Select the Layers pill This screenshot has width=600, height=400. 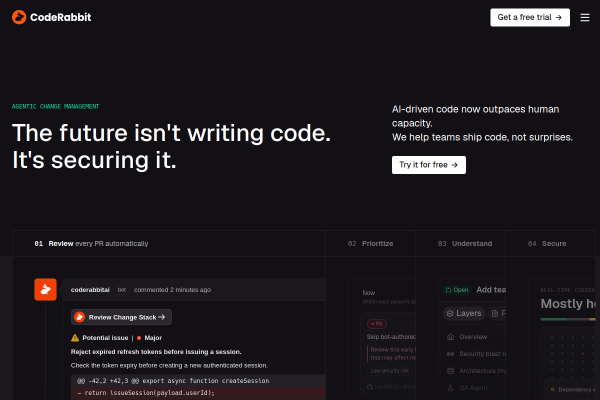(x=464, y=313)
